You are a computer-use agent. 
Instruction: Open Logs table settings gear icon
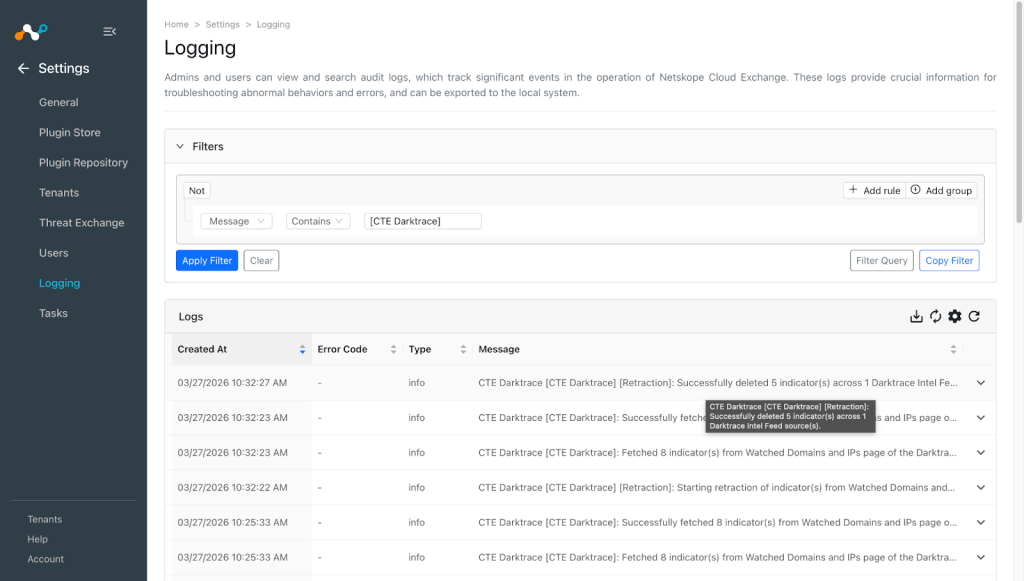tap(955, 317)
